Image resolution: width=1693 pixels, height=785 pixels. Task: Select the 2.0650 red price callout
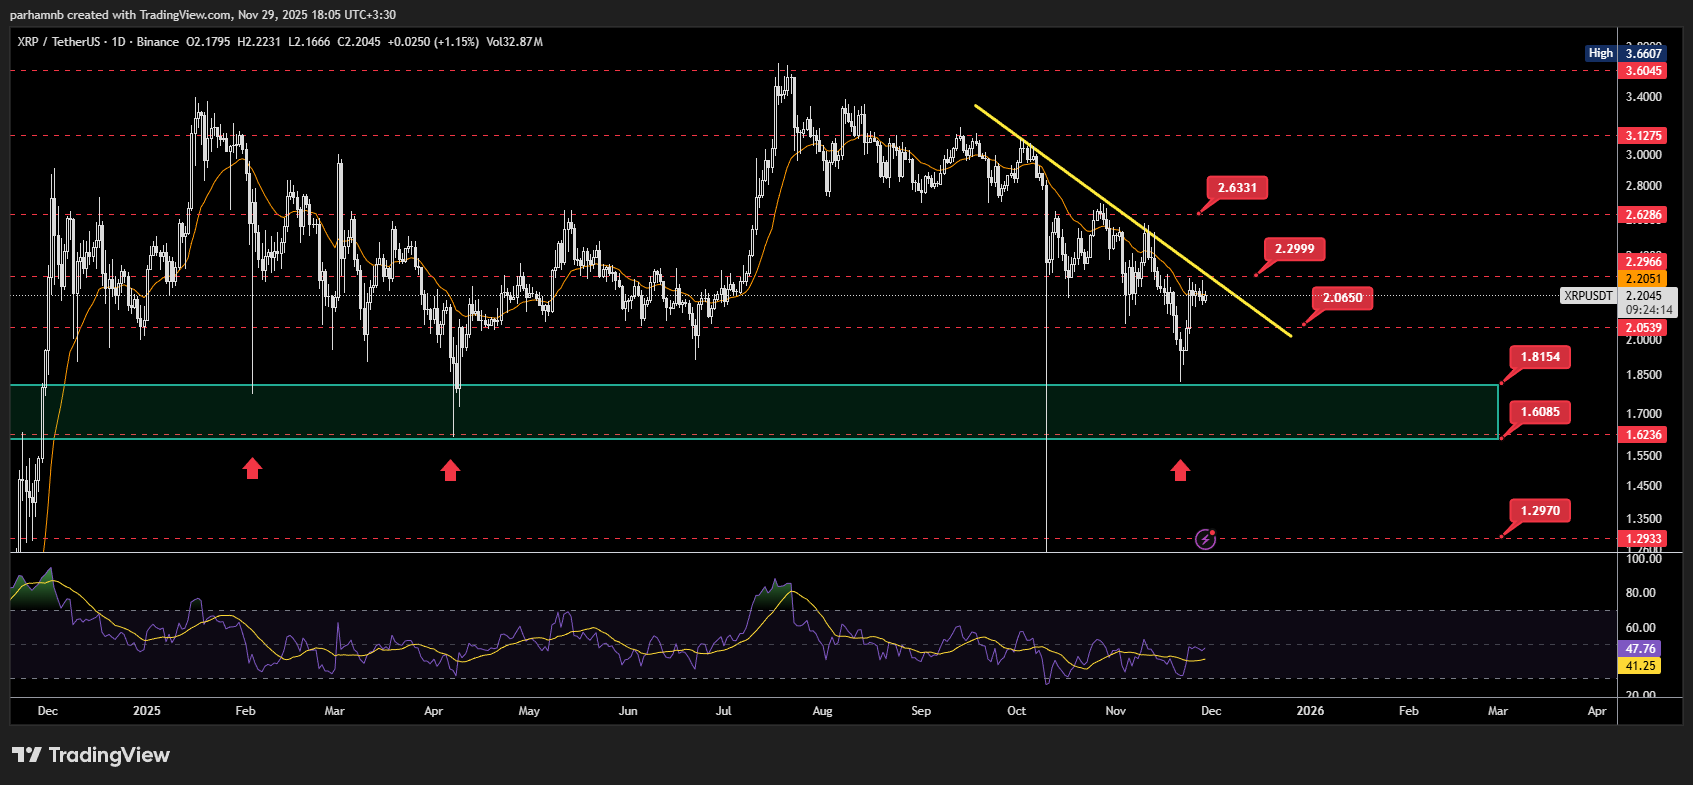(1342, 298)
